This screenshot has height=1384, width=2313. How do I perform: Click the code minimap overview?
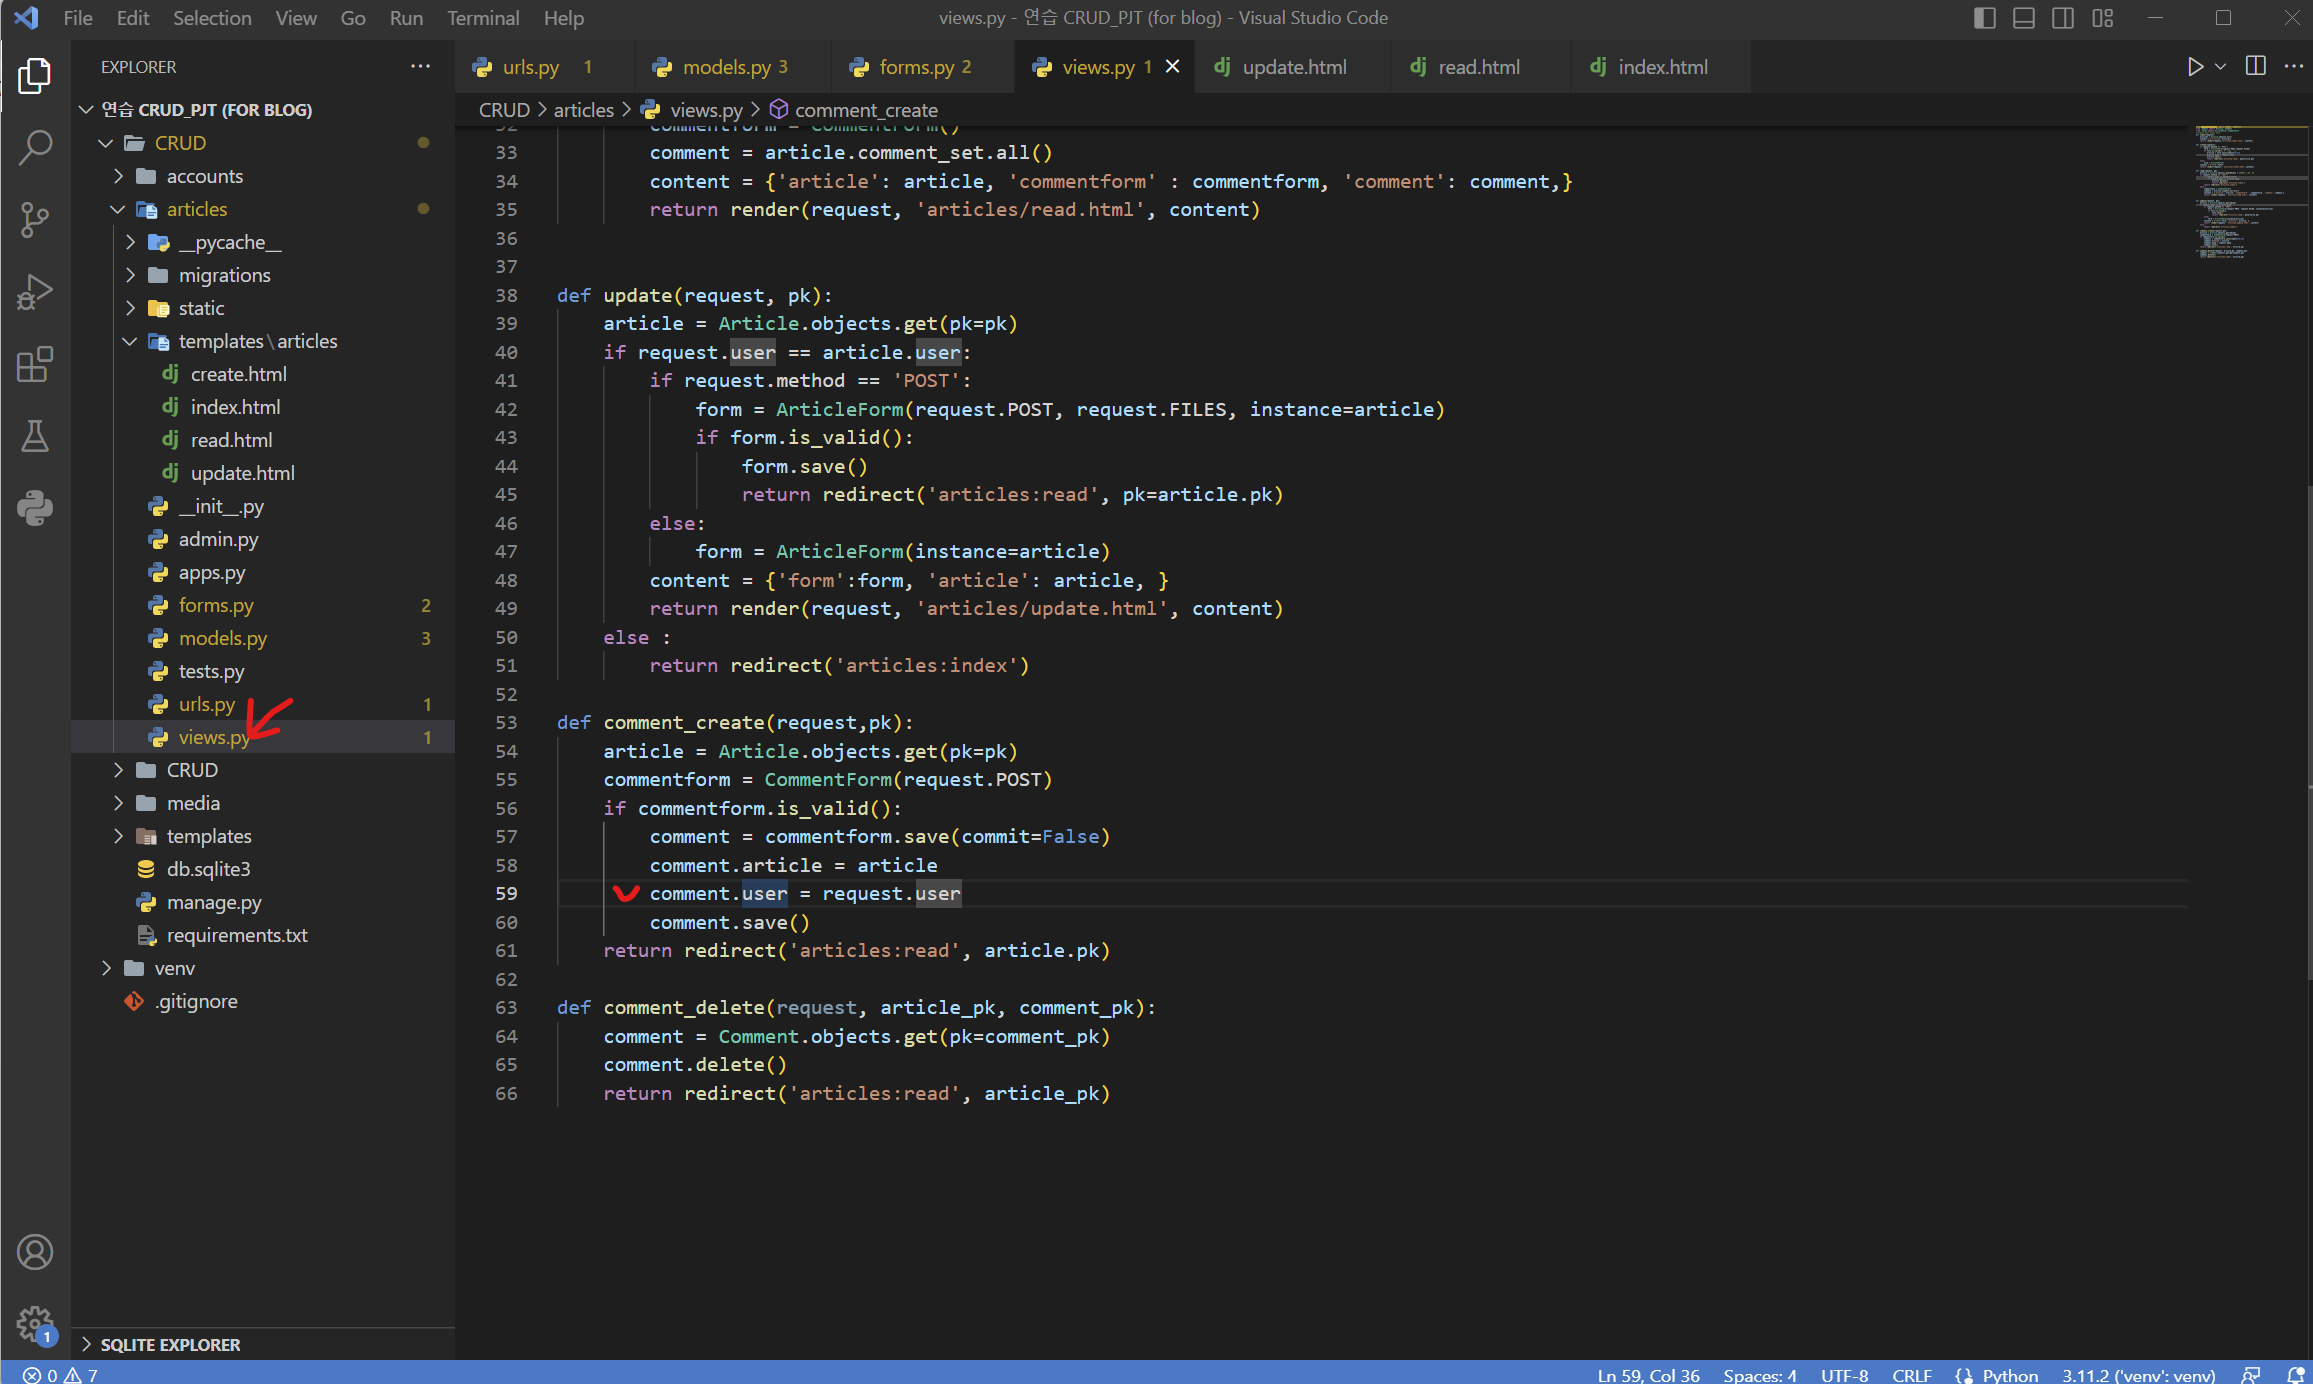2250,190
